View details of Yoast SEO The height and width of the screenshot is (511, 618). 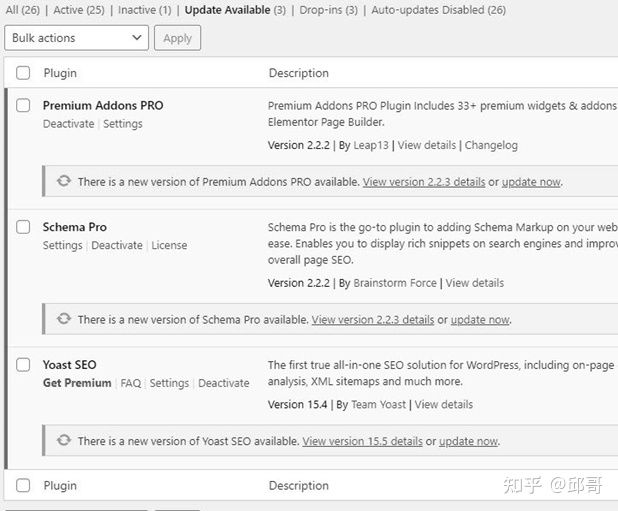444,404
